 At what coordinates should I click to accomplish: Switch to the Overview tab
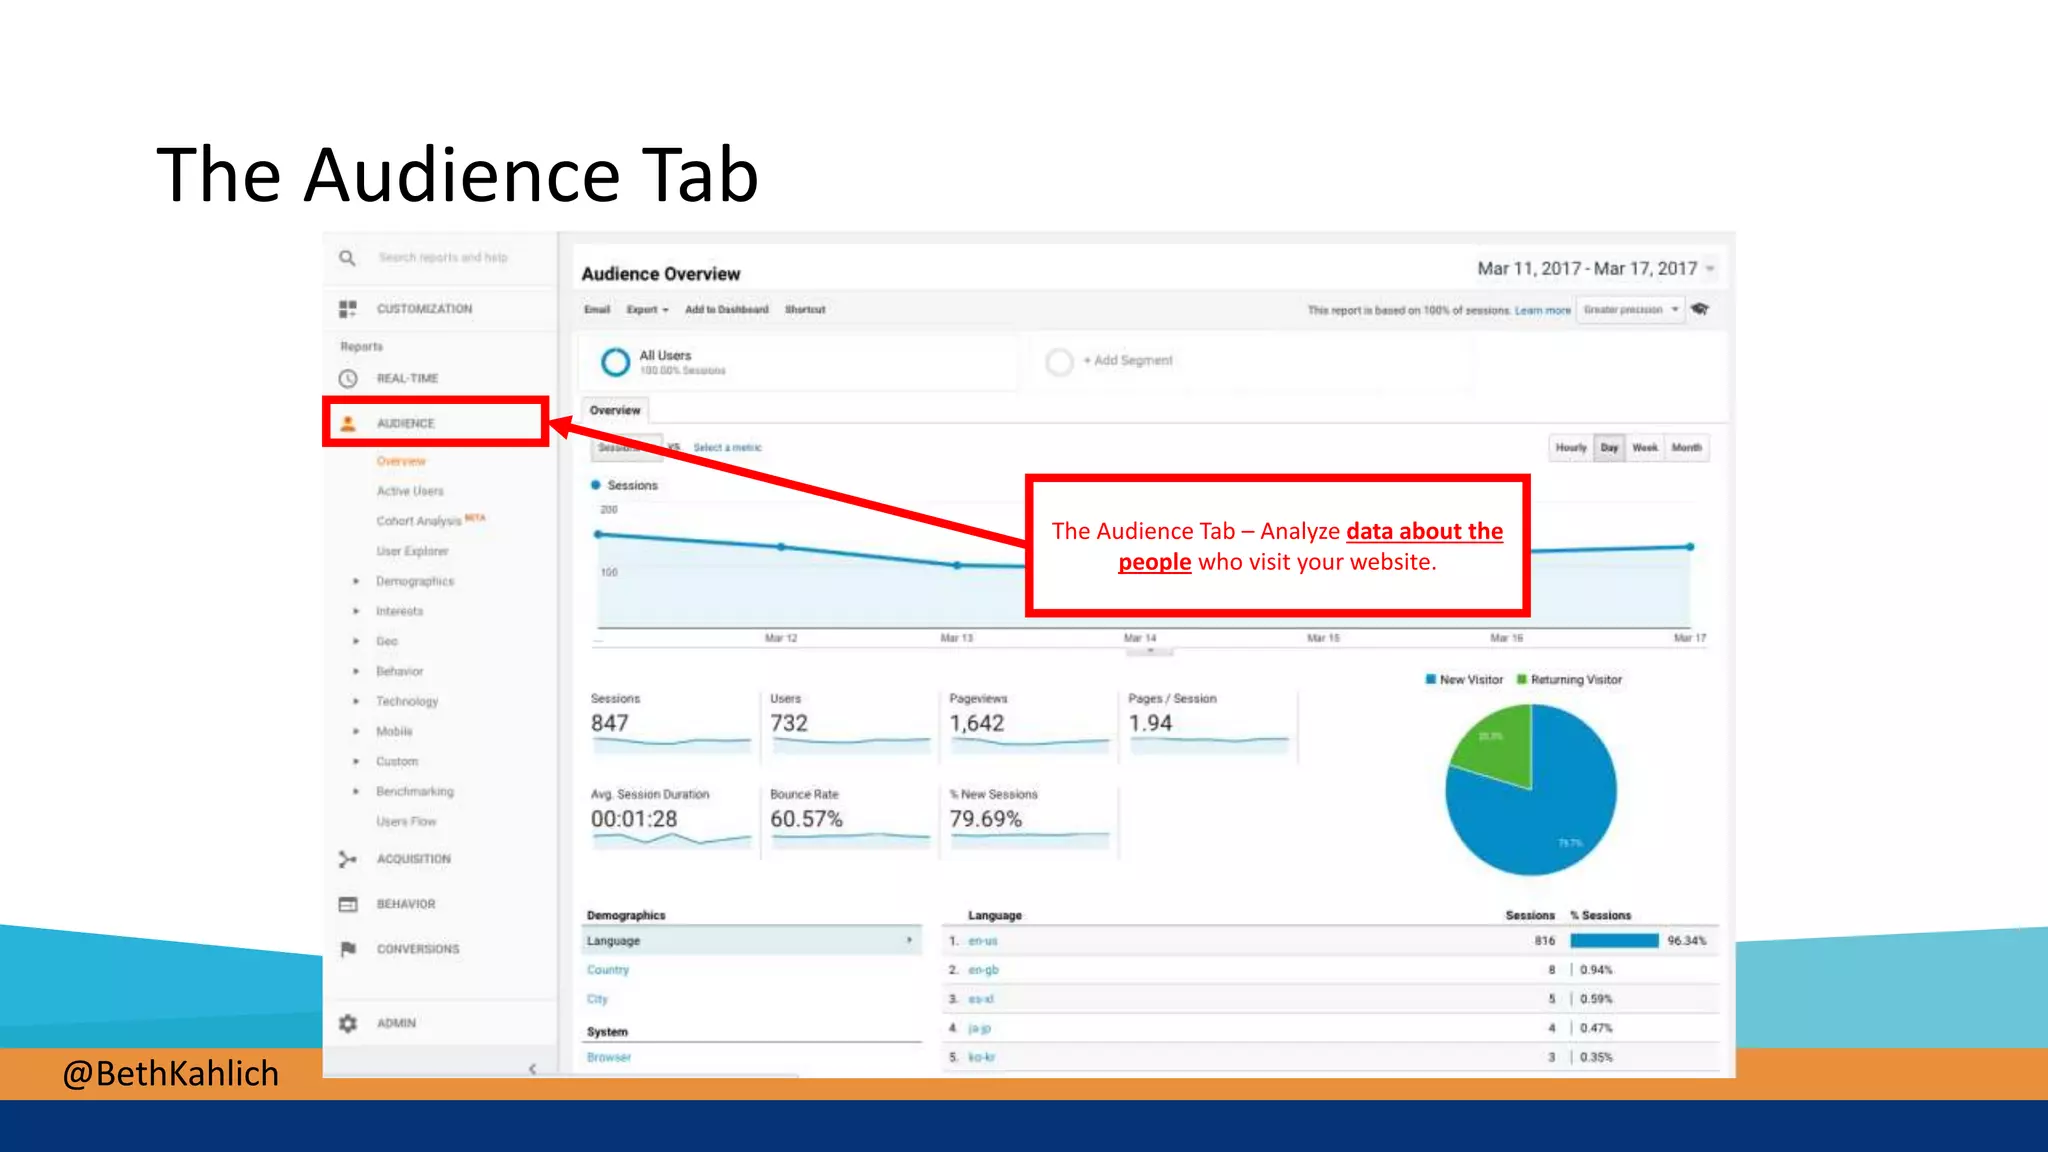[615, 410]
